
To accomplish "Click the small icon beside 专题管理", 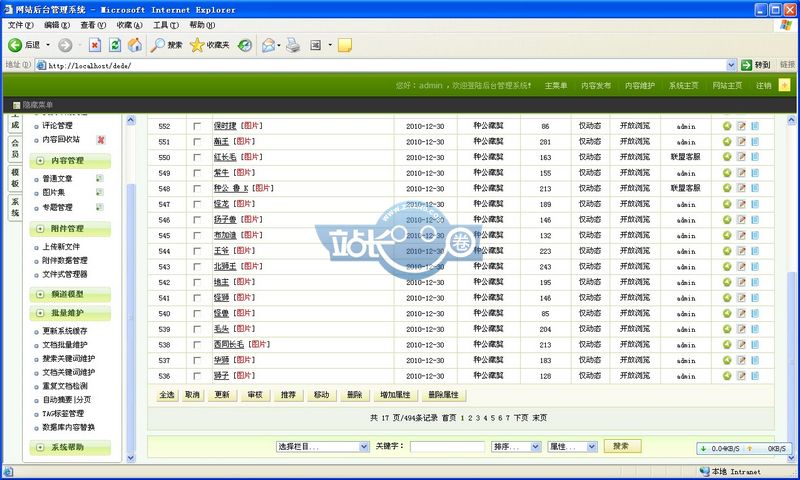I will [99, 207].
